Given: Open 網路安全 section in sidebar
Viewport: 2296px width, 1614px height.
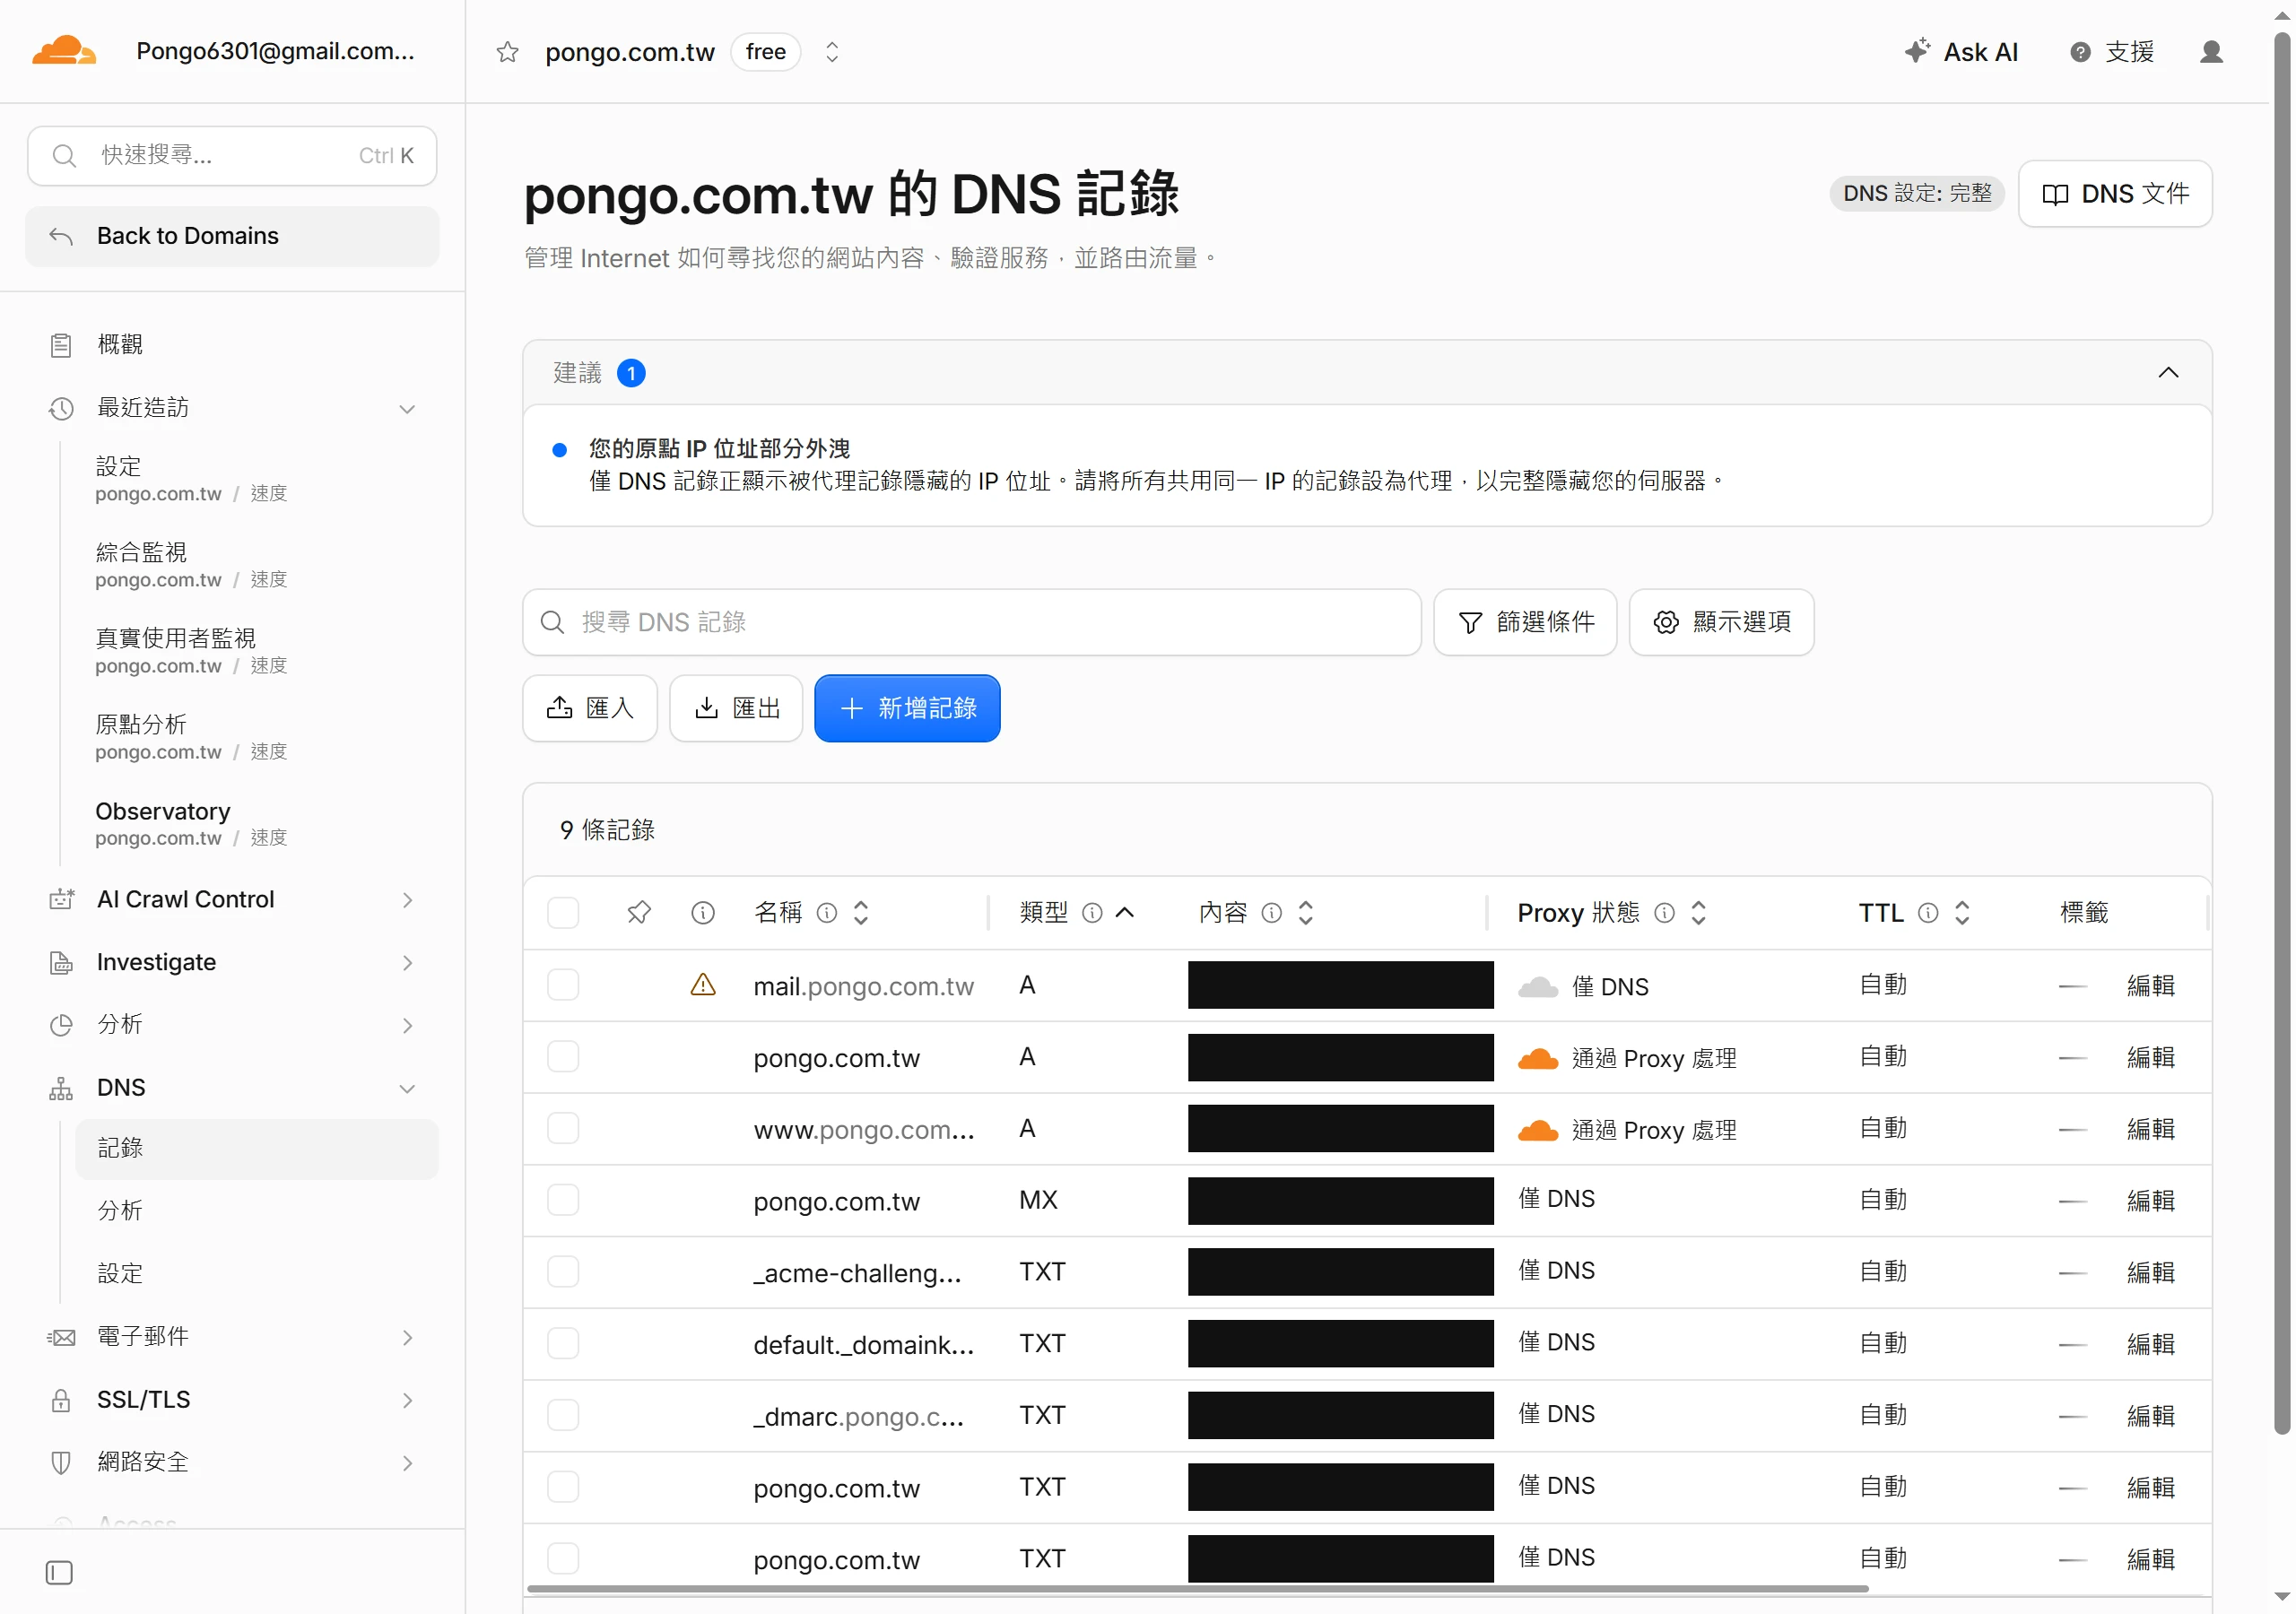Looking at the screenshot, I should [x=232, y=1462].
